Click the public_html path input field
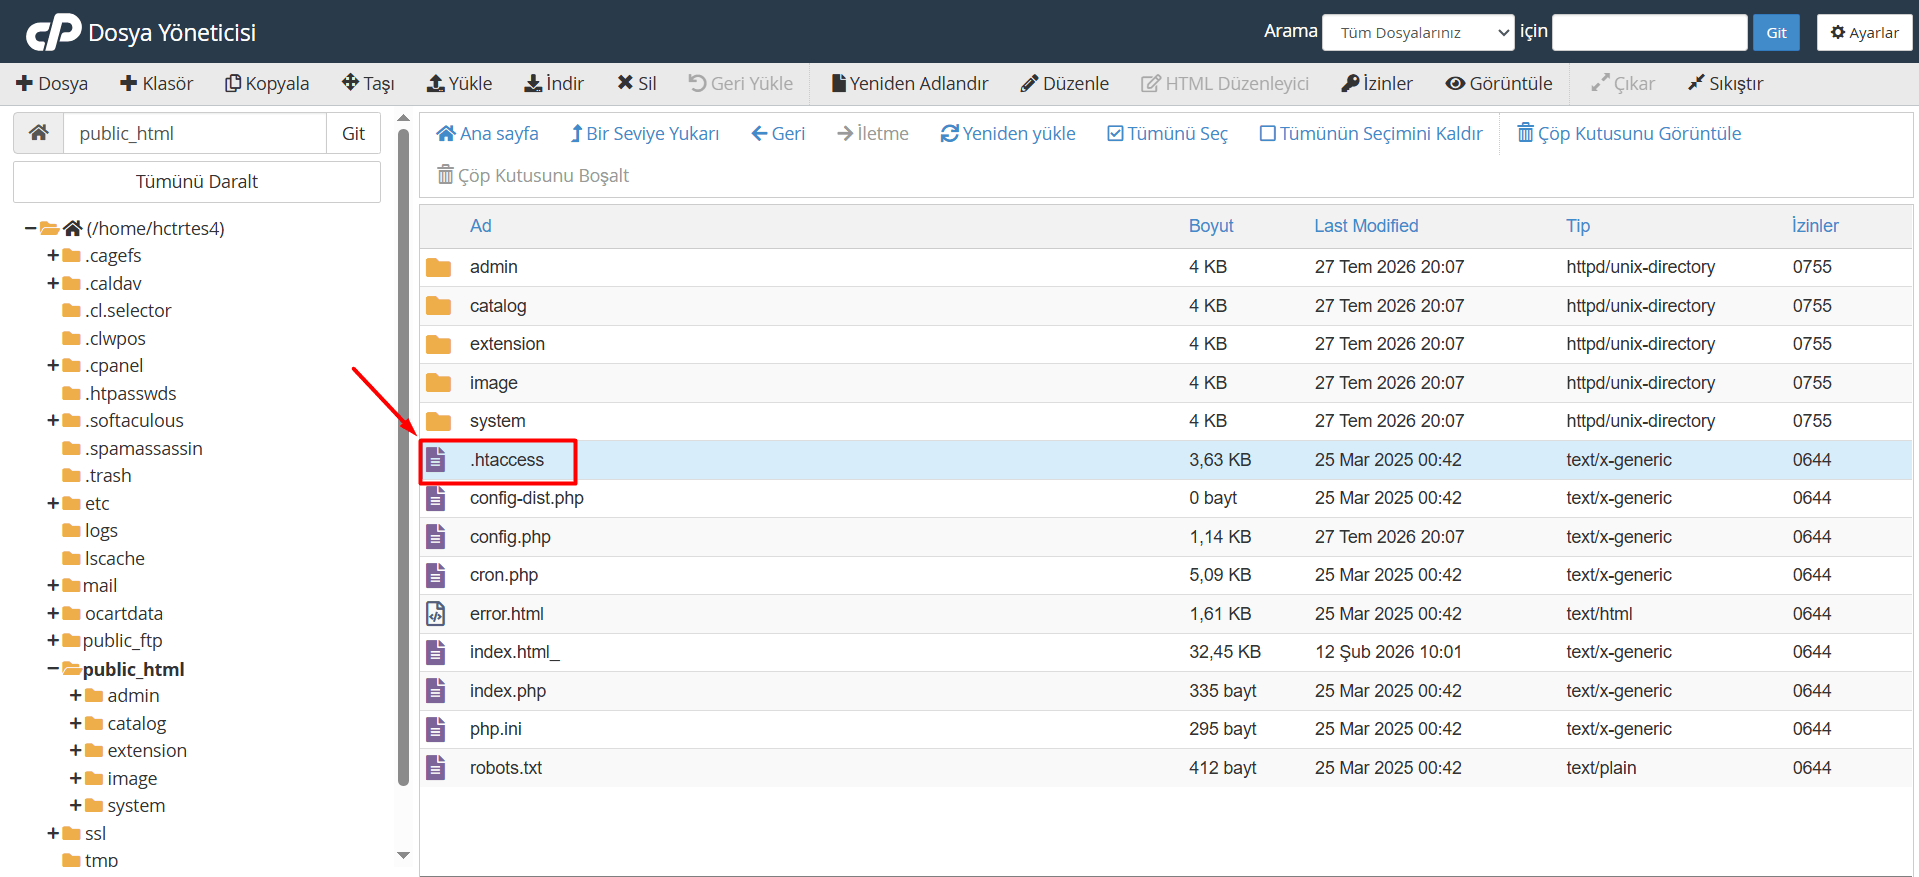The image size is (1919, 877). tap(195, 133)
